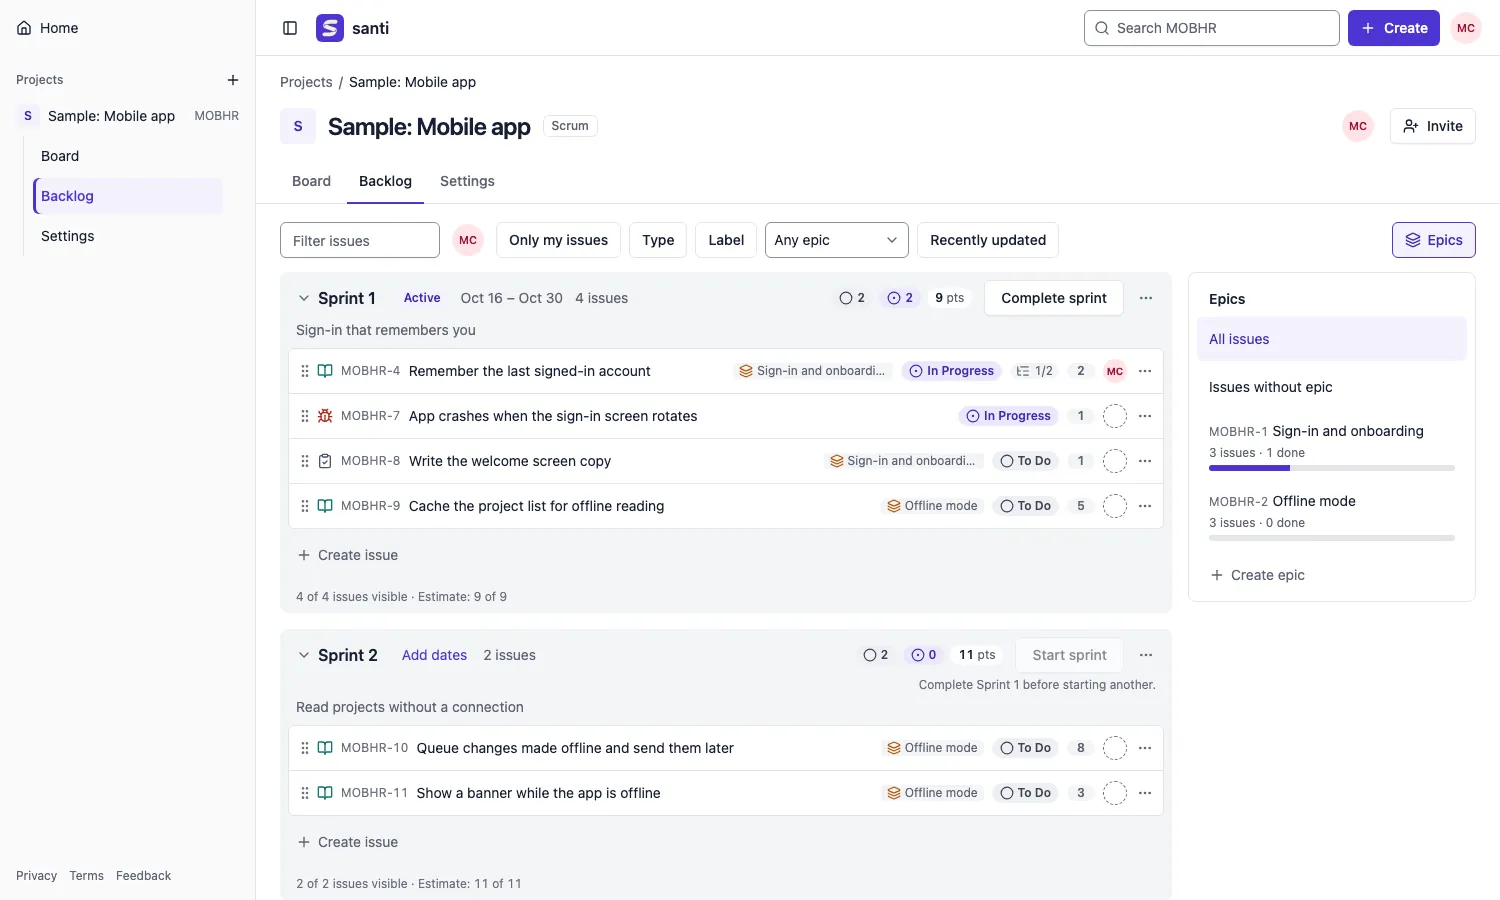Viewport: 1500px width, 900px height.
Task: Click the Complete sprint button
Action: [1054, 298]
